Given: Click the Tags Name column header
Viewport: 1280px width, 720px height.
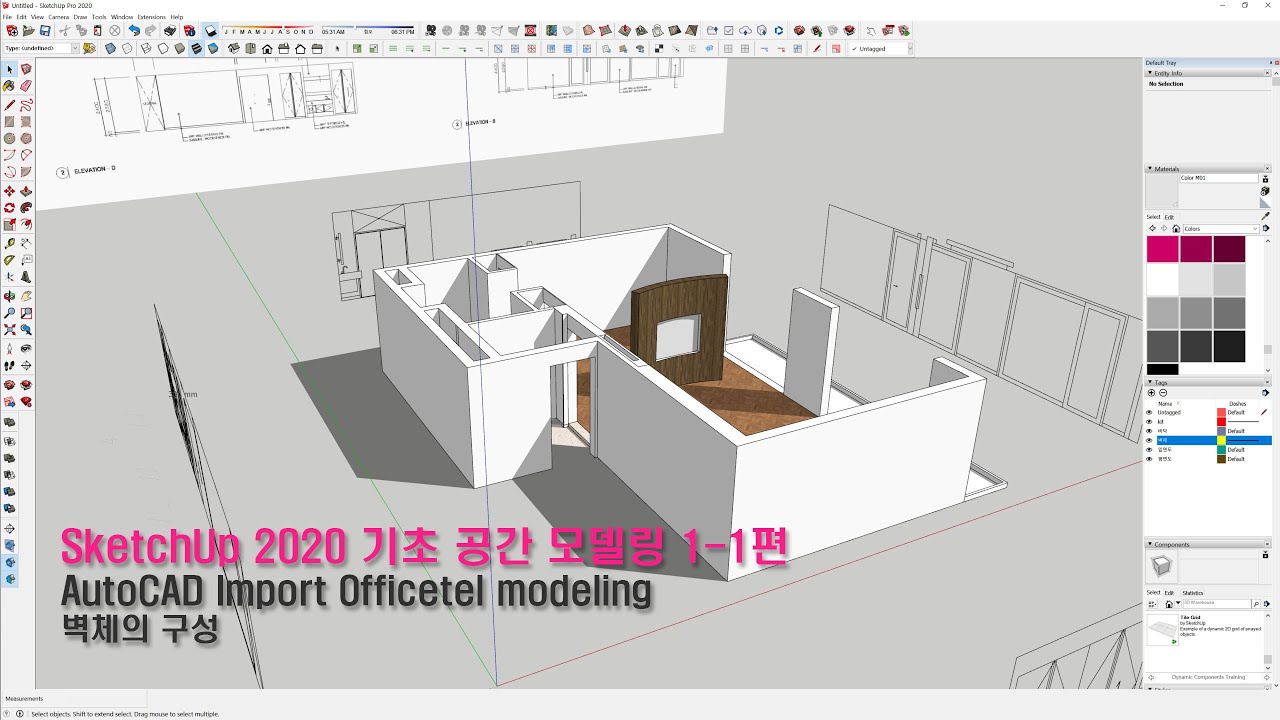Looking at the screenshot, I should [1164, 403].
